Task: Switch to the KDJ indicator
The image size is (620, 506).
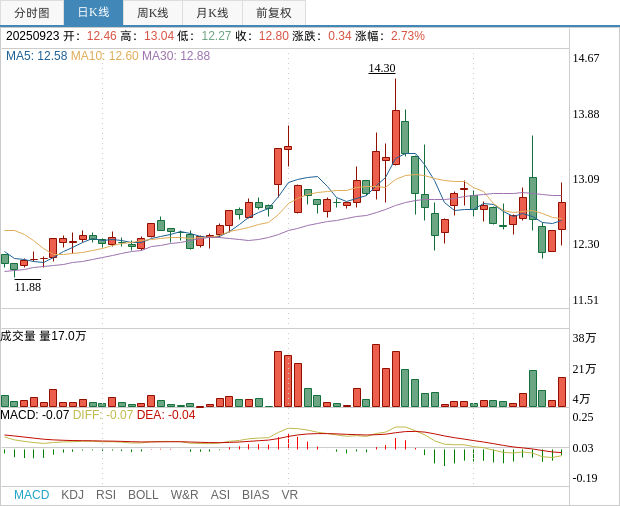Action: point(72,495)
